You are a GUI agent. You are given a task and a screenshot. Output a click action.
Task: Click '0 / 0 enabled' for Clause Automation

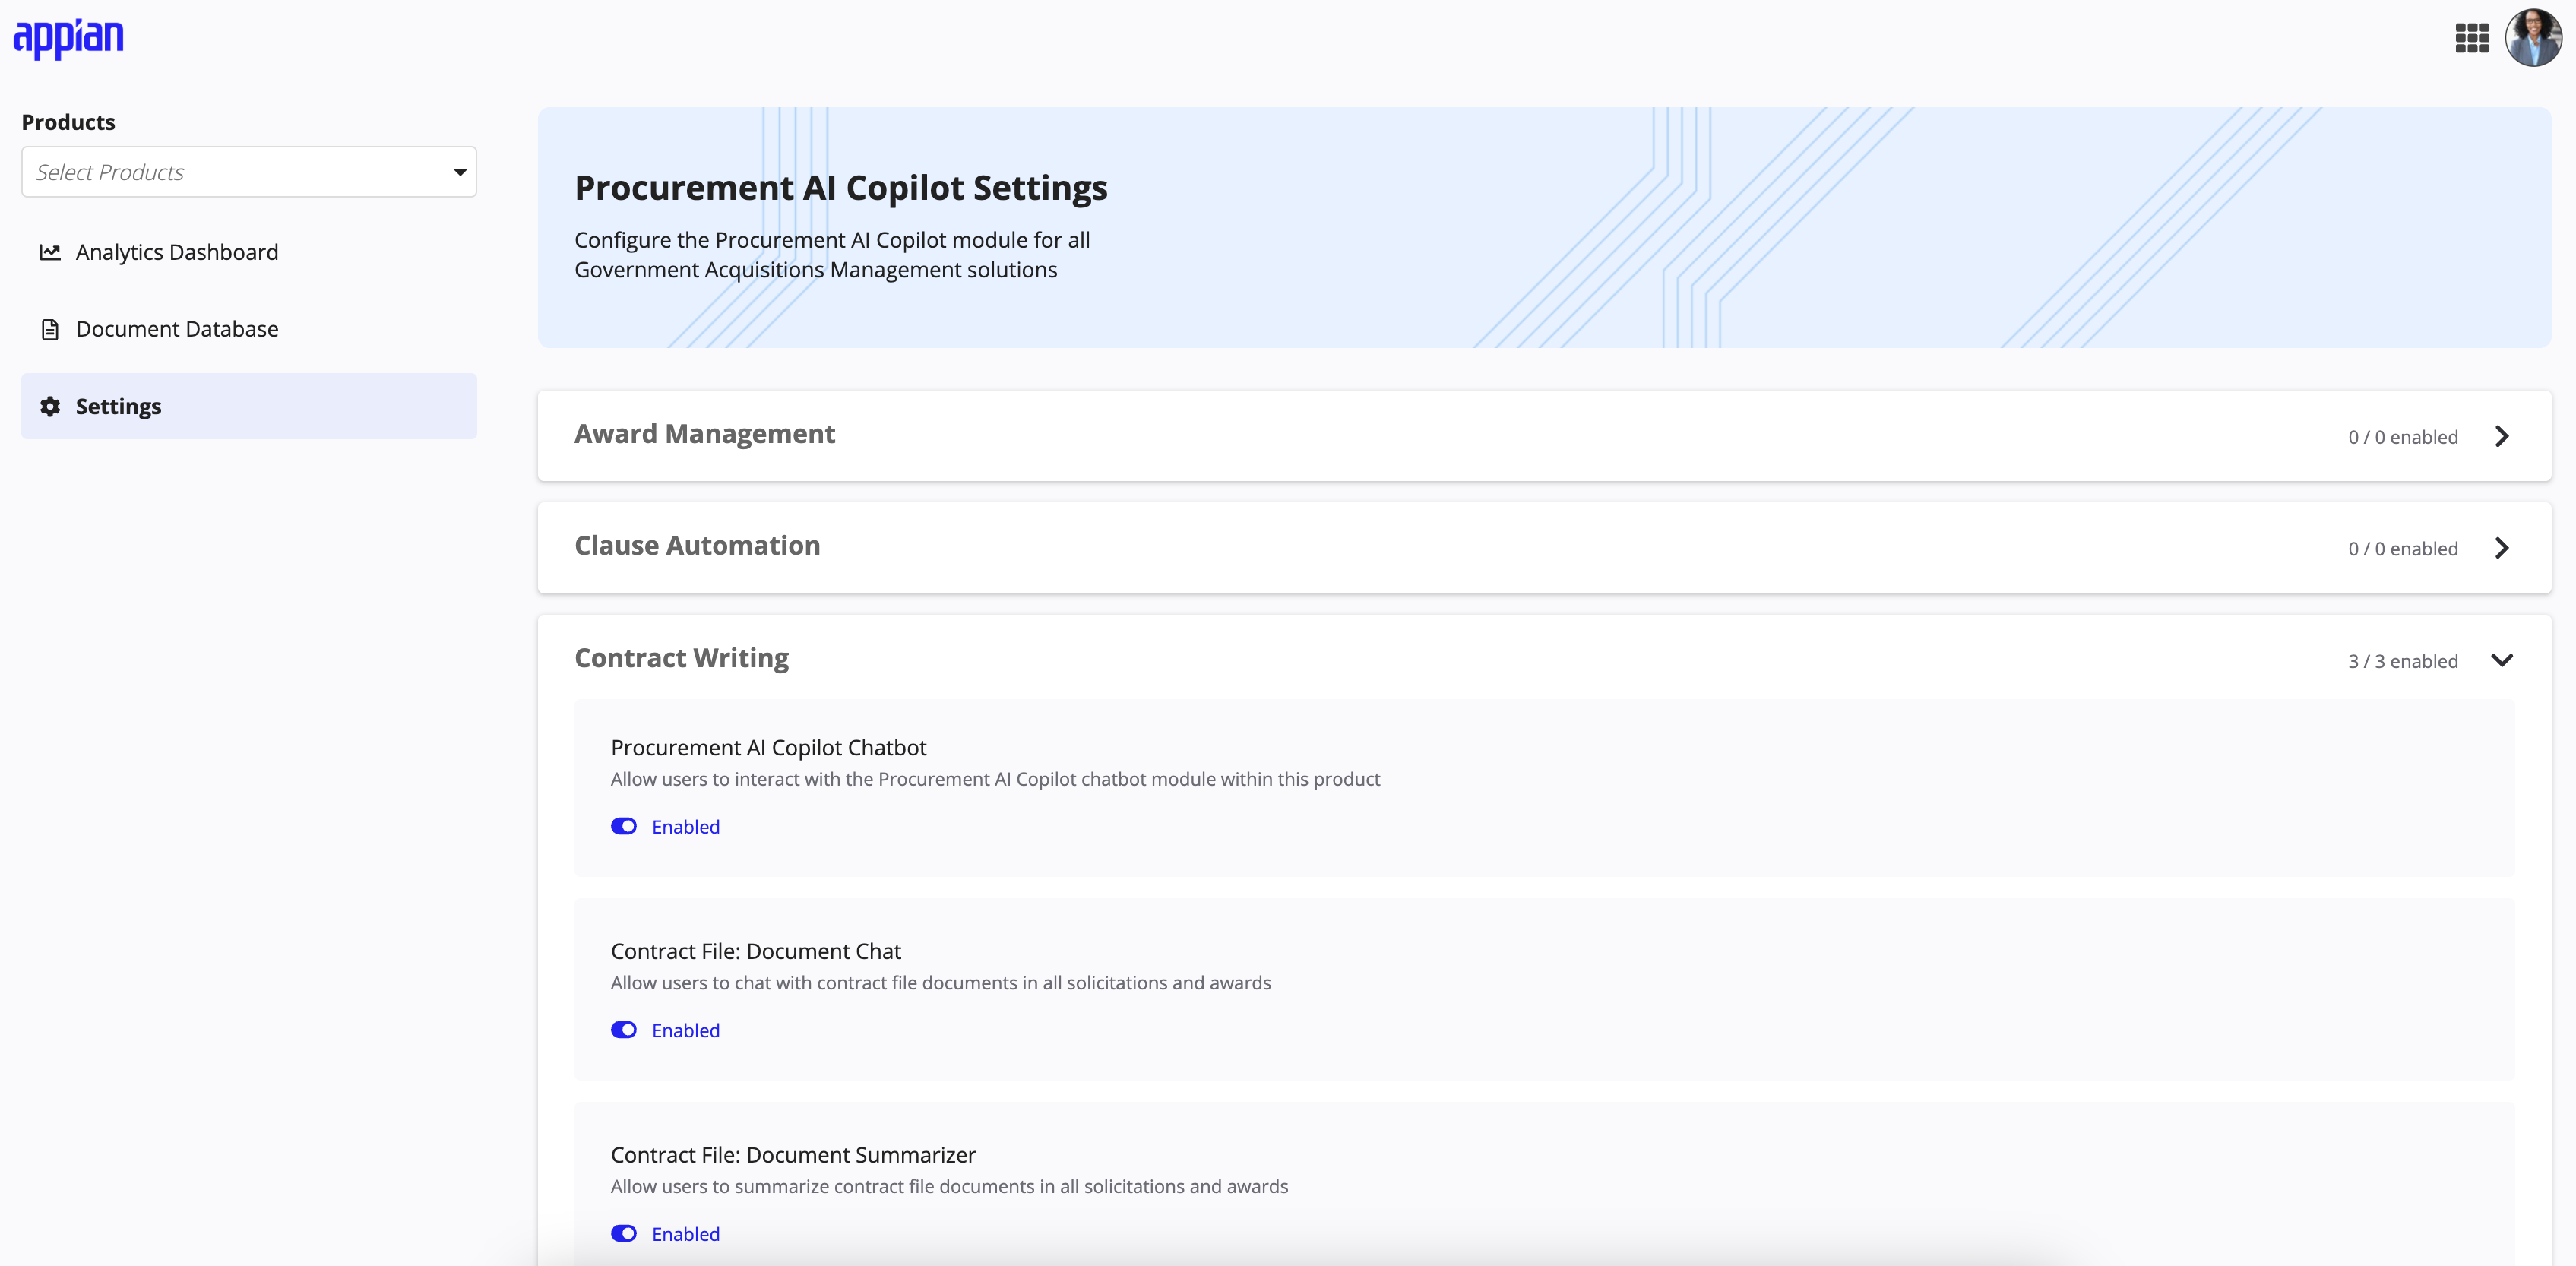point(2403,549)
